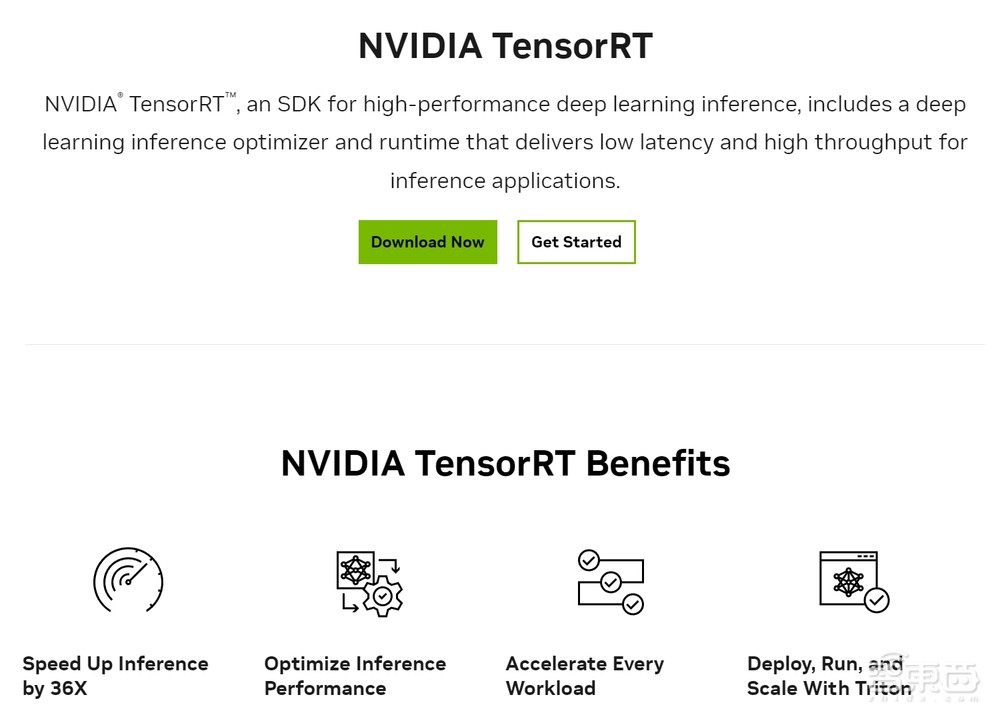Open Get Started

click(576, 242)
